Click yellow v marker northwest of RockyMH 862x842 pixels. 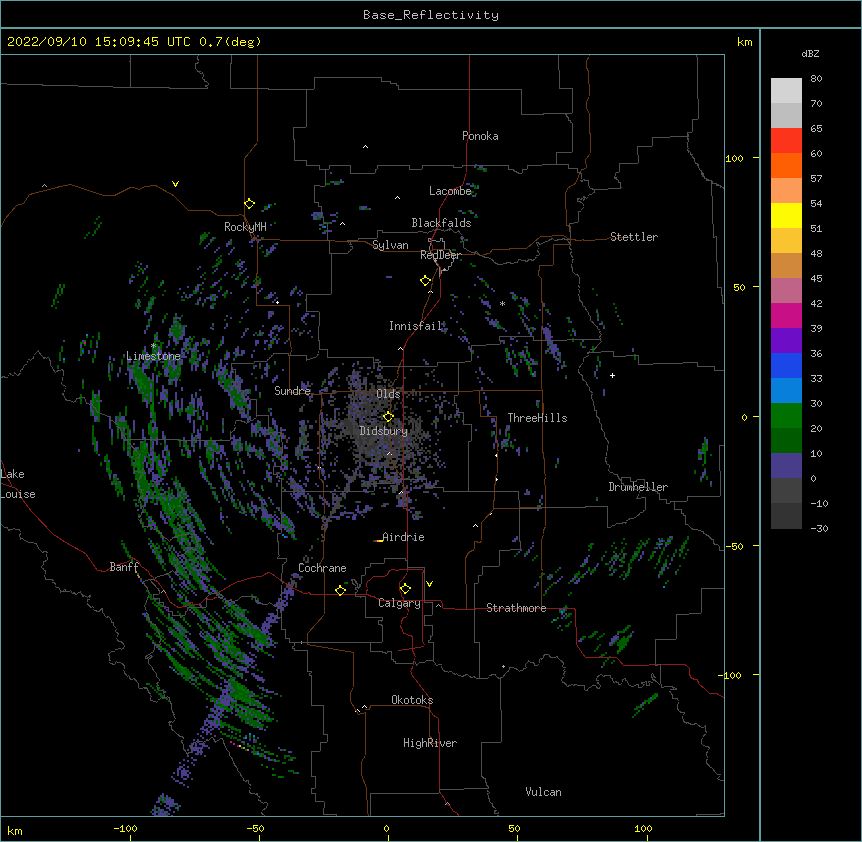coord(175,184)
